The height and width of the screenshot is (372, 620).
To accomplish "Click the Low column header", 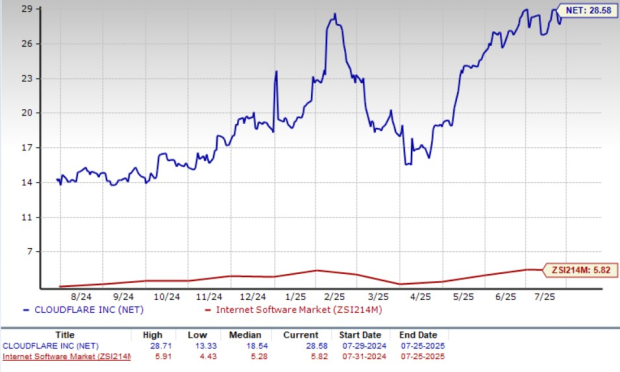I will coord(197,335).
